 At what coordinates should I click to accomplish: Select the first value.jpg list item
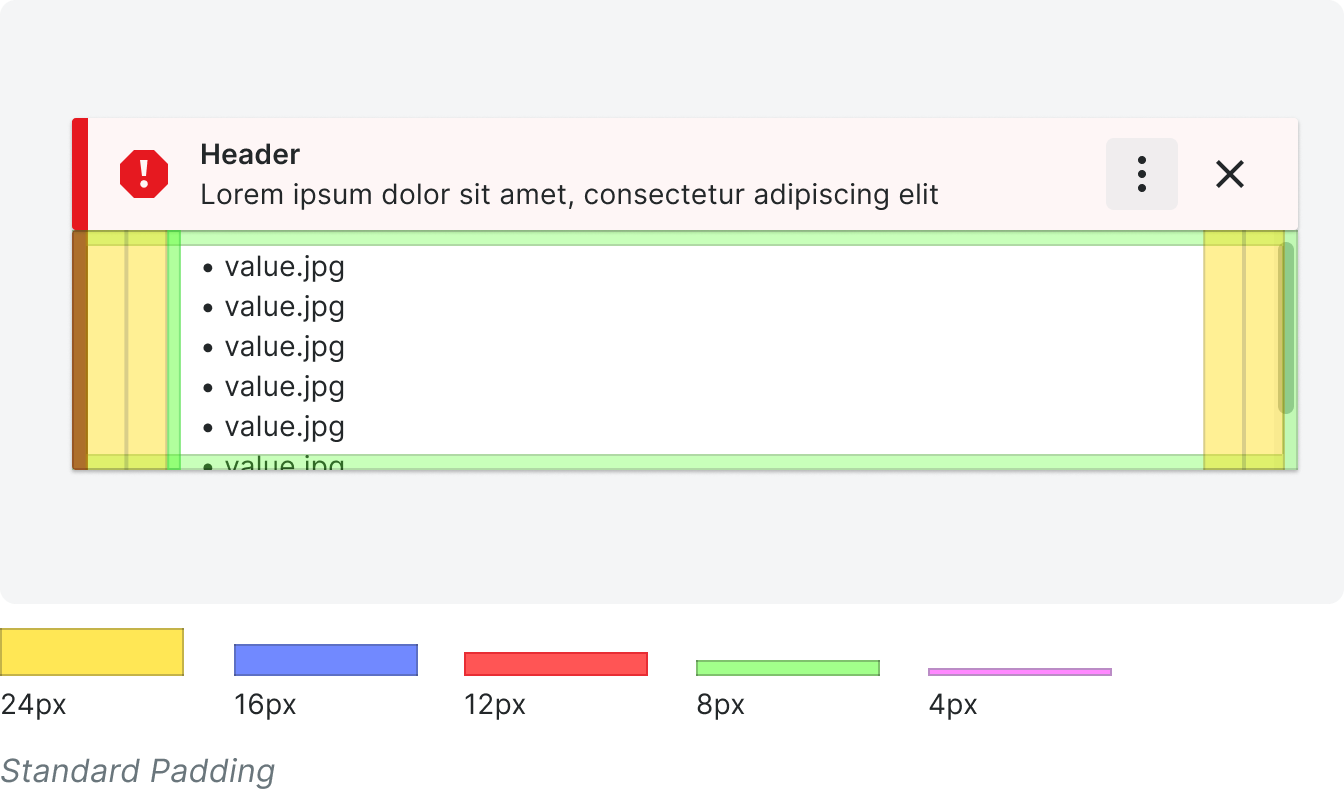point(274,267)
